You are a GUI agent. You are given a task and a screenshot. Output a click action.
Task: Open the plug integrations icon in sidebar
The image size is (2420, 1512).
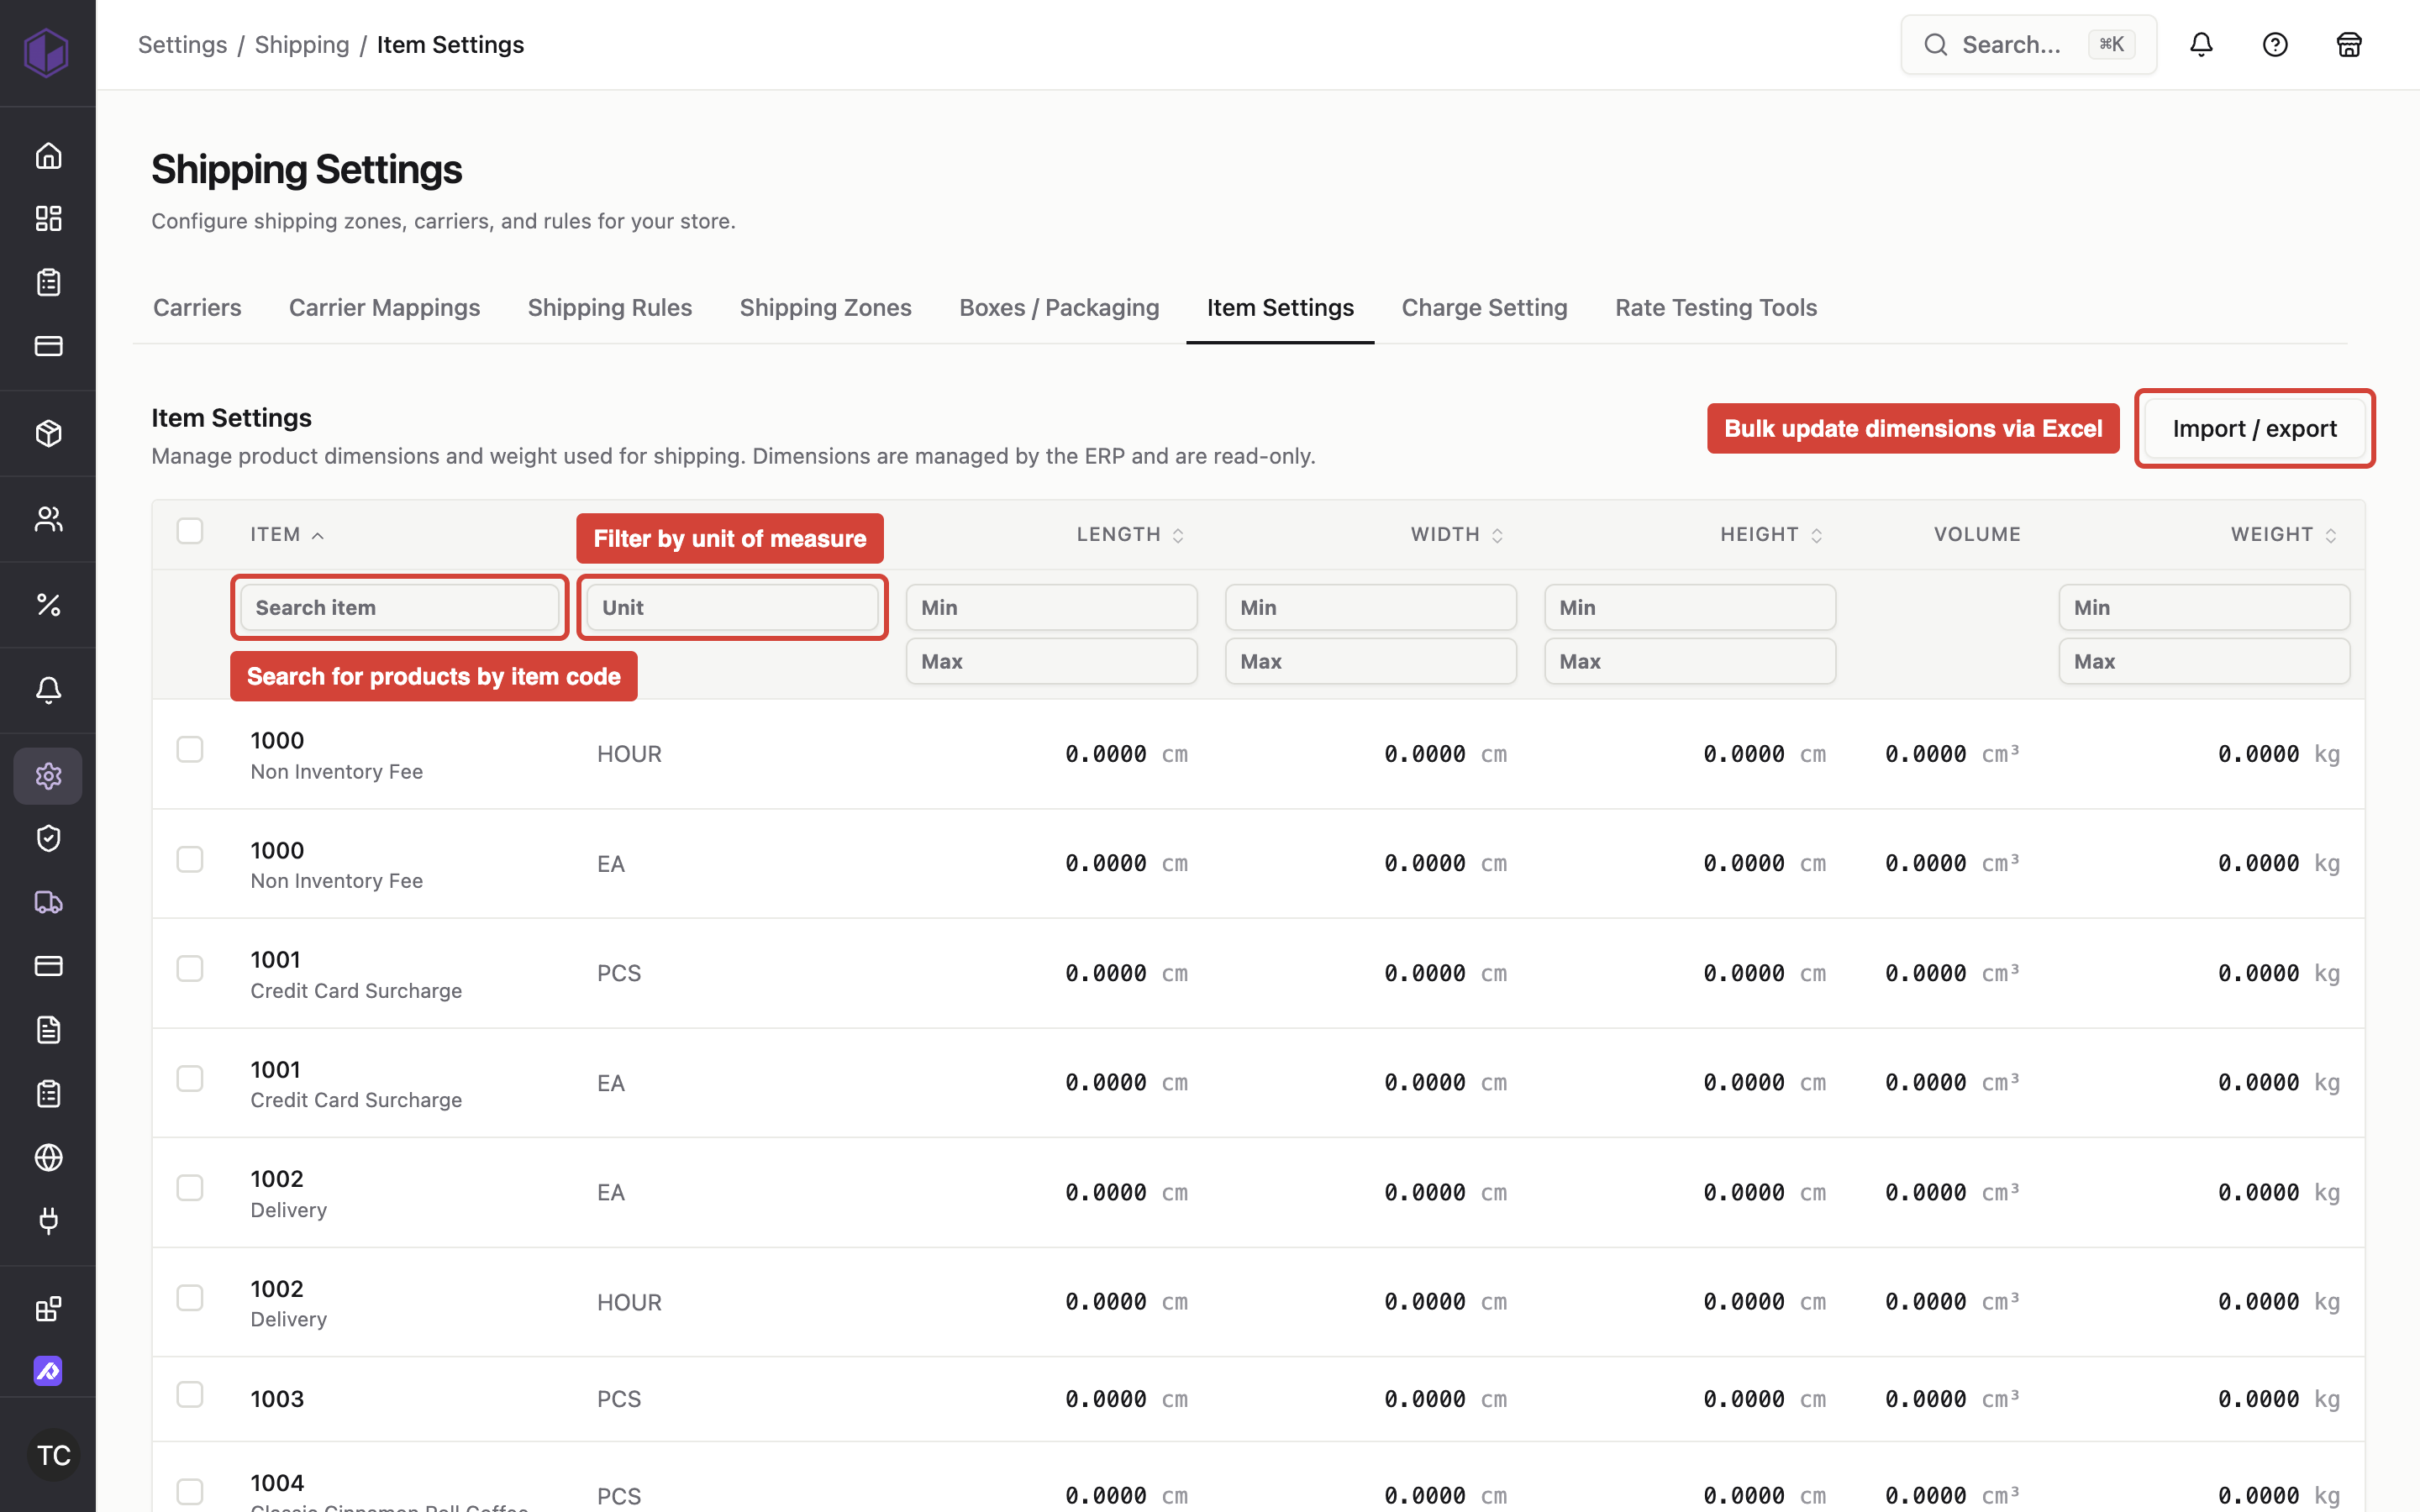coord(48,1220)
